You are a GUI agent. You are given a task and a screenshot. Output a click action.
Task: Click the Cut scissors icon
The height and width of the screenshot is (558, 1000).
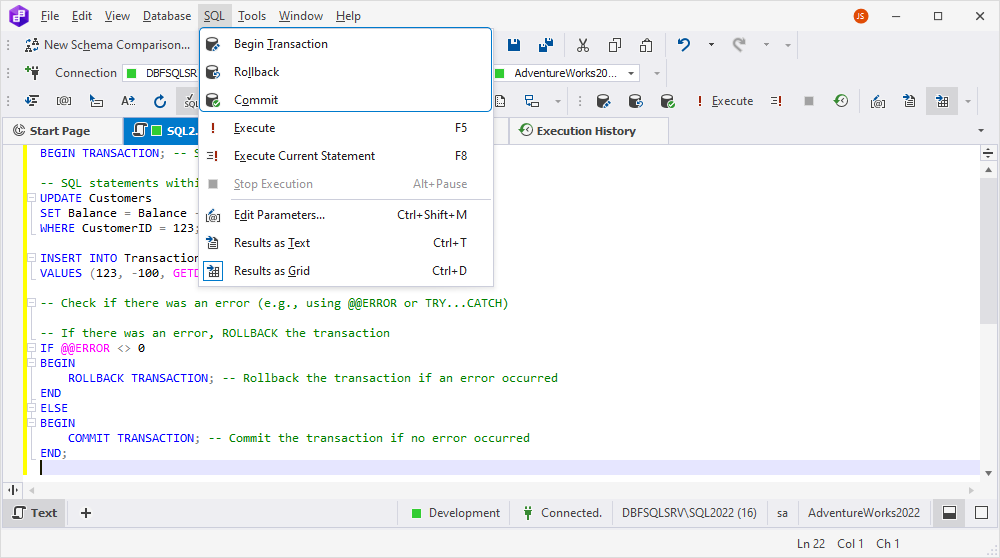582,45
